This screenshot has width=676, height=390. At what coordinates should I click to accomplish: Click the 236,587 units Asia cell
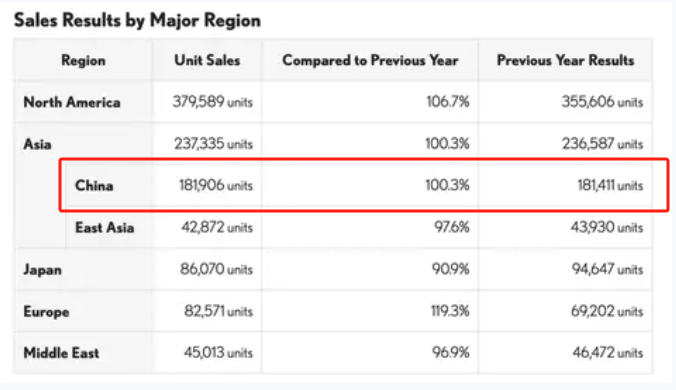pos(602,144)
